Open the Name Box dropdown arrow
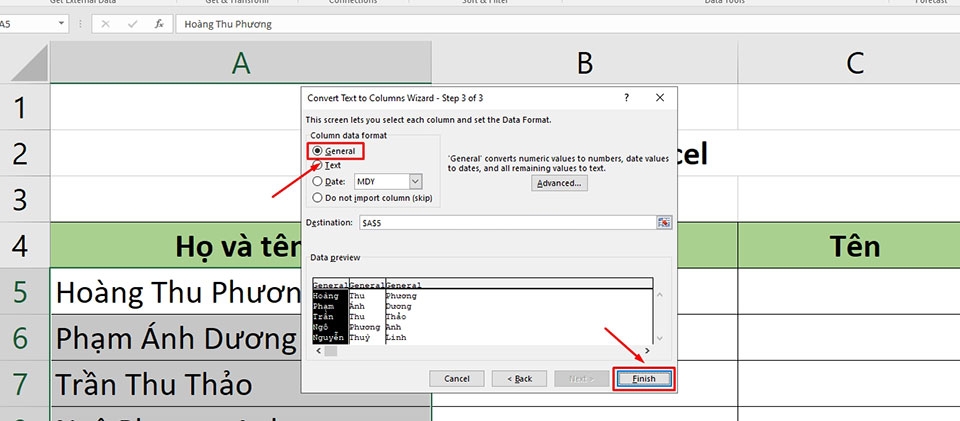This screenshot has width=960, height=421. (x=61, y=24)
